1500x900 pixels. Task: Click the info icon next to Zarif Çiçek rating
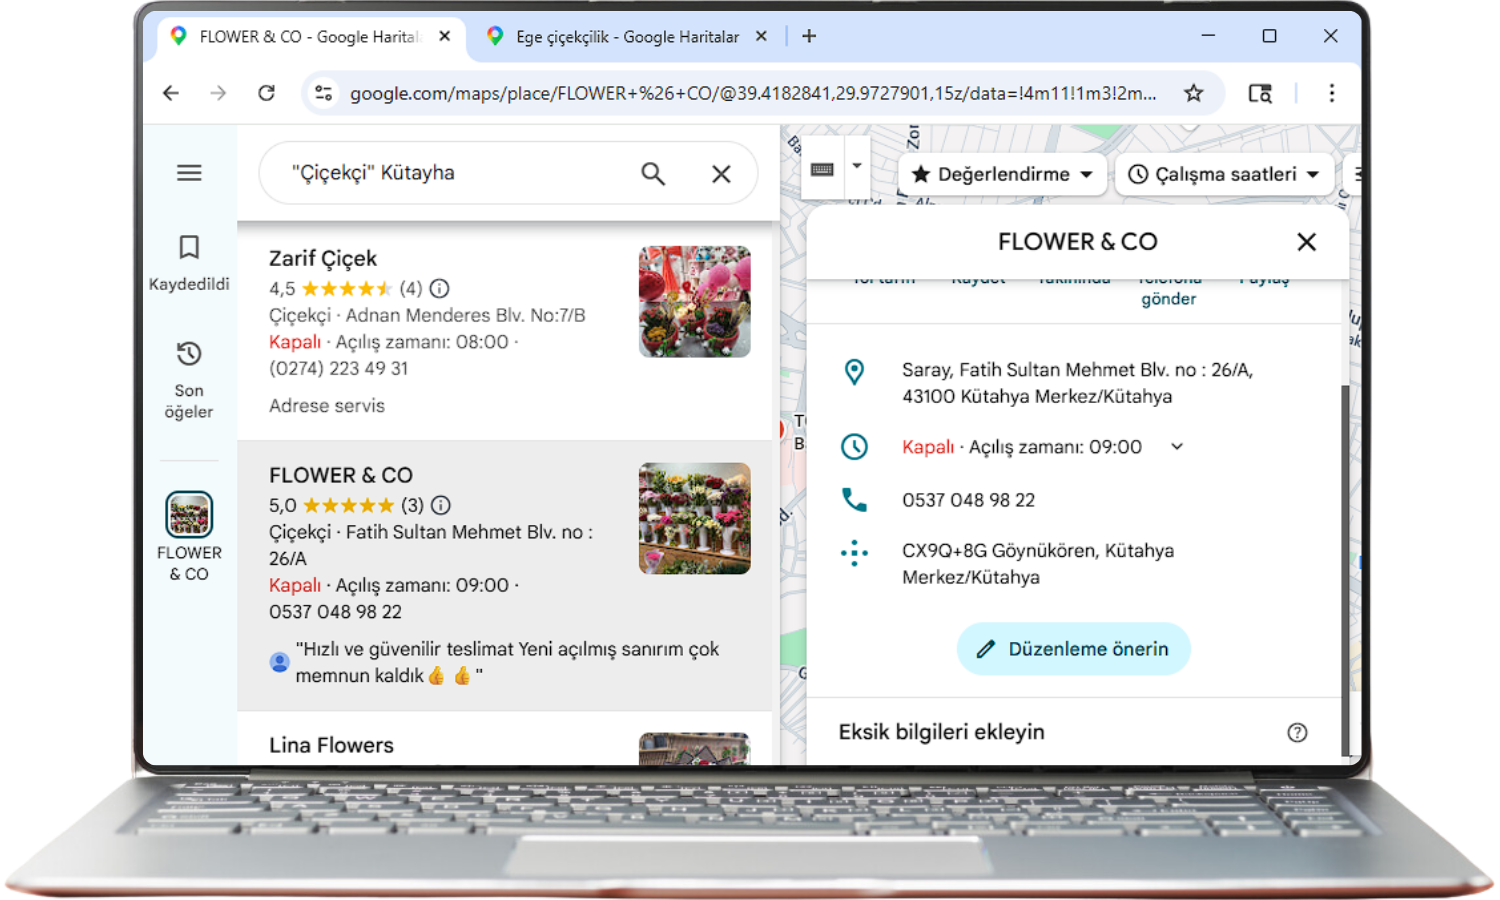tap(439, 289)
